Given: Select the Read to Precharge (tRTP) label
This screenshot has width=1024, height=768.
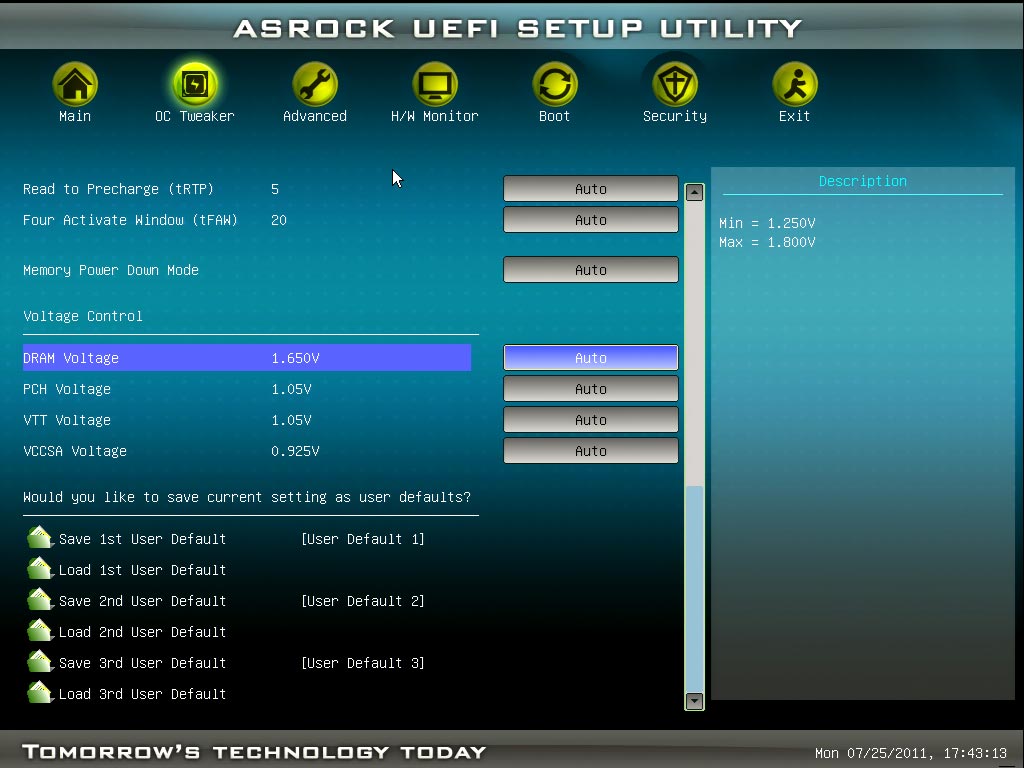Looking at the screenshot, I should click(x=118, y=189).
